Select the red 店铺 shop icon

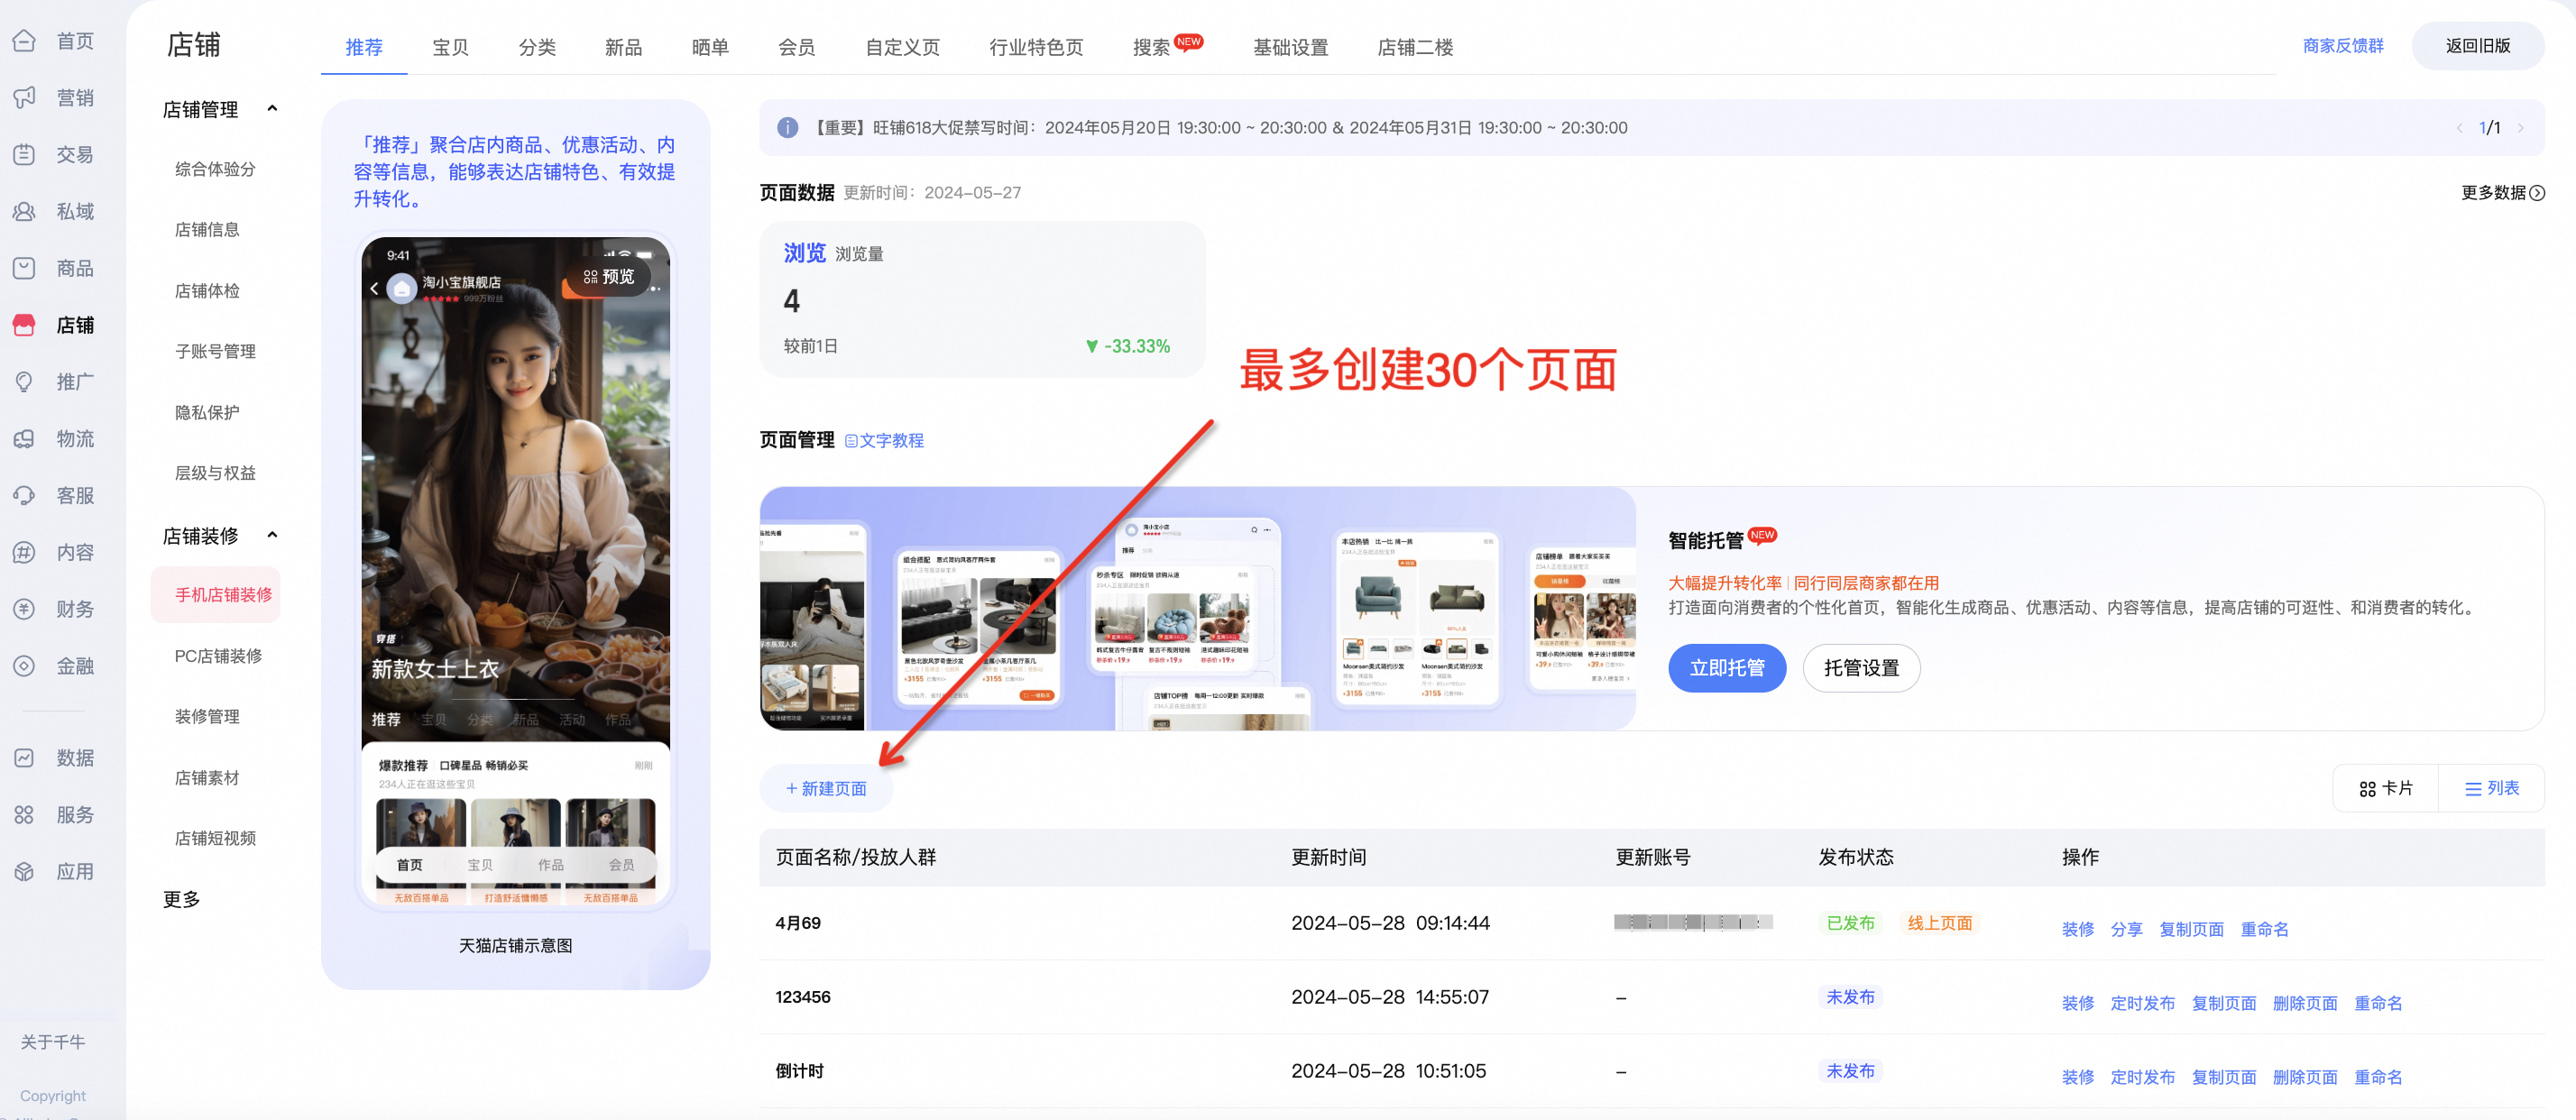point(24,325)
